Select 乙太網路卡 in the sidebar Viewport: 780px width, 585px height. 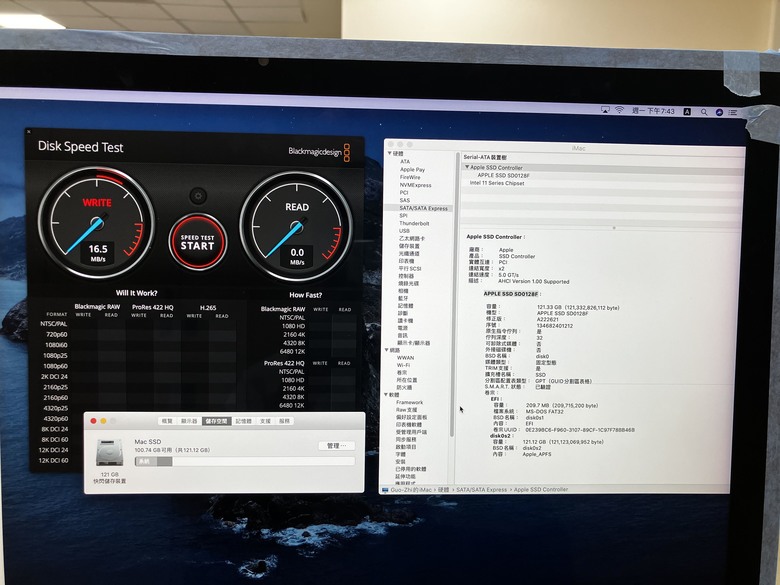tap(412, 239)
